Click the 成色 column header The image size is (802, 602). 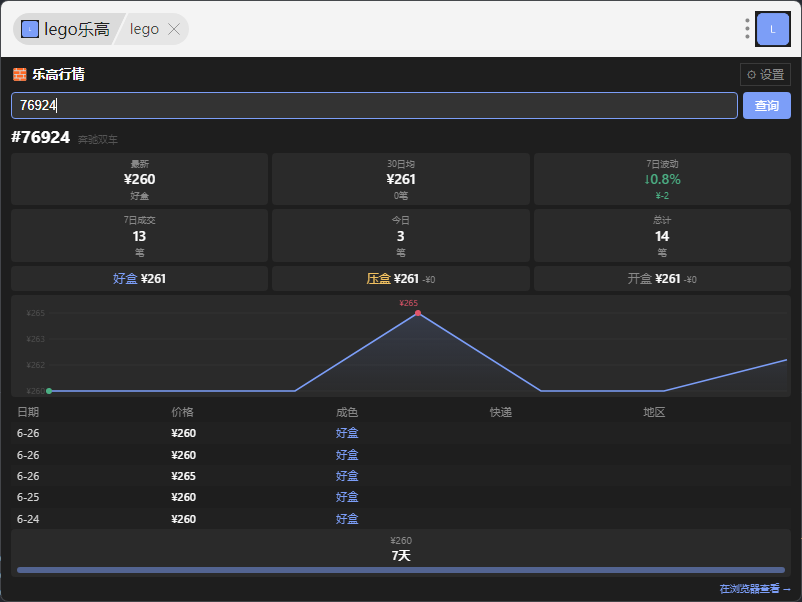click(347, 412)
